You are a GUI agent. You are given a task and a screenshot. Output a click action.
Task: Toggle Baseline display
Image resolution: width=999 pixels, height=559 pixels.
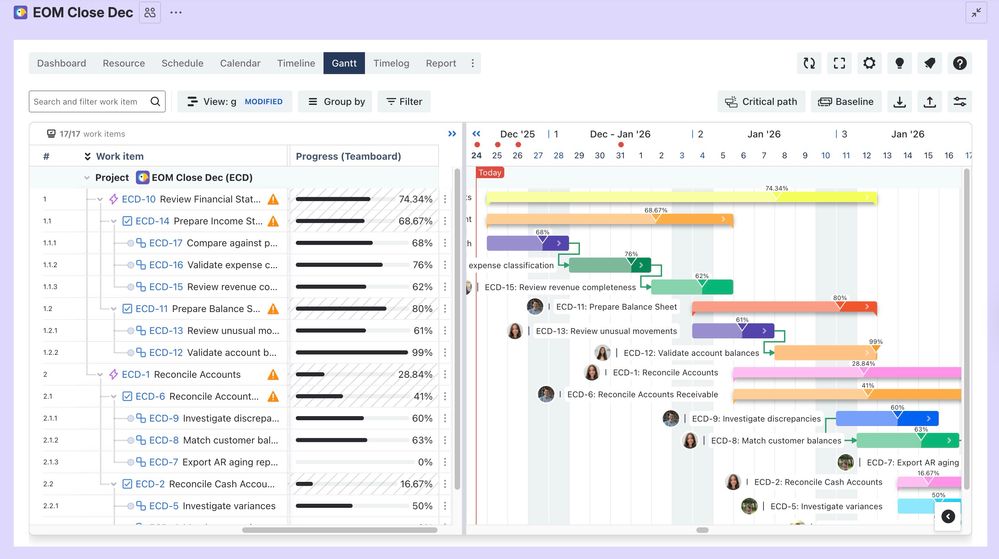845,101
